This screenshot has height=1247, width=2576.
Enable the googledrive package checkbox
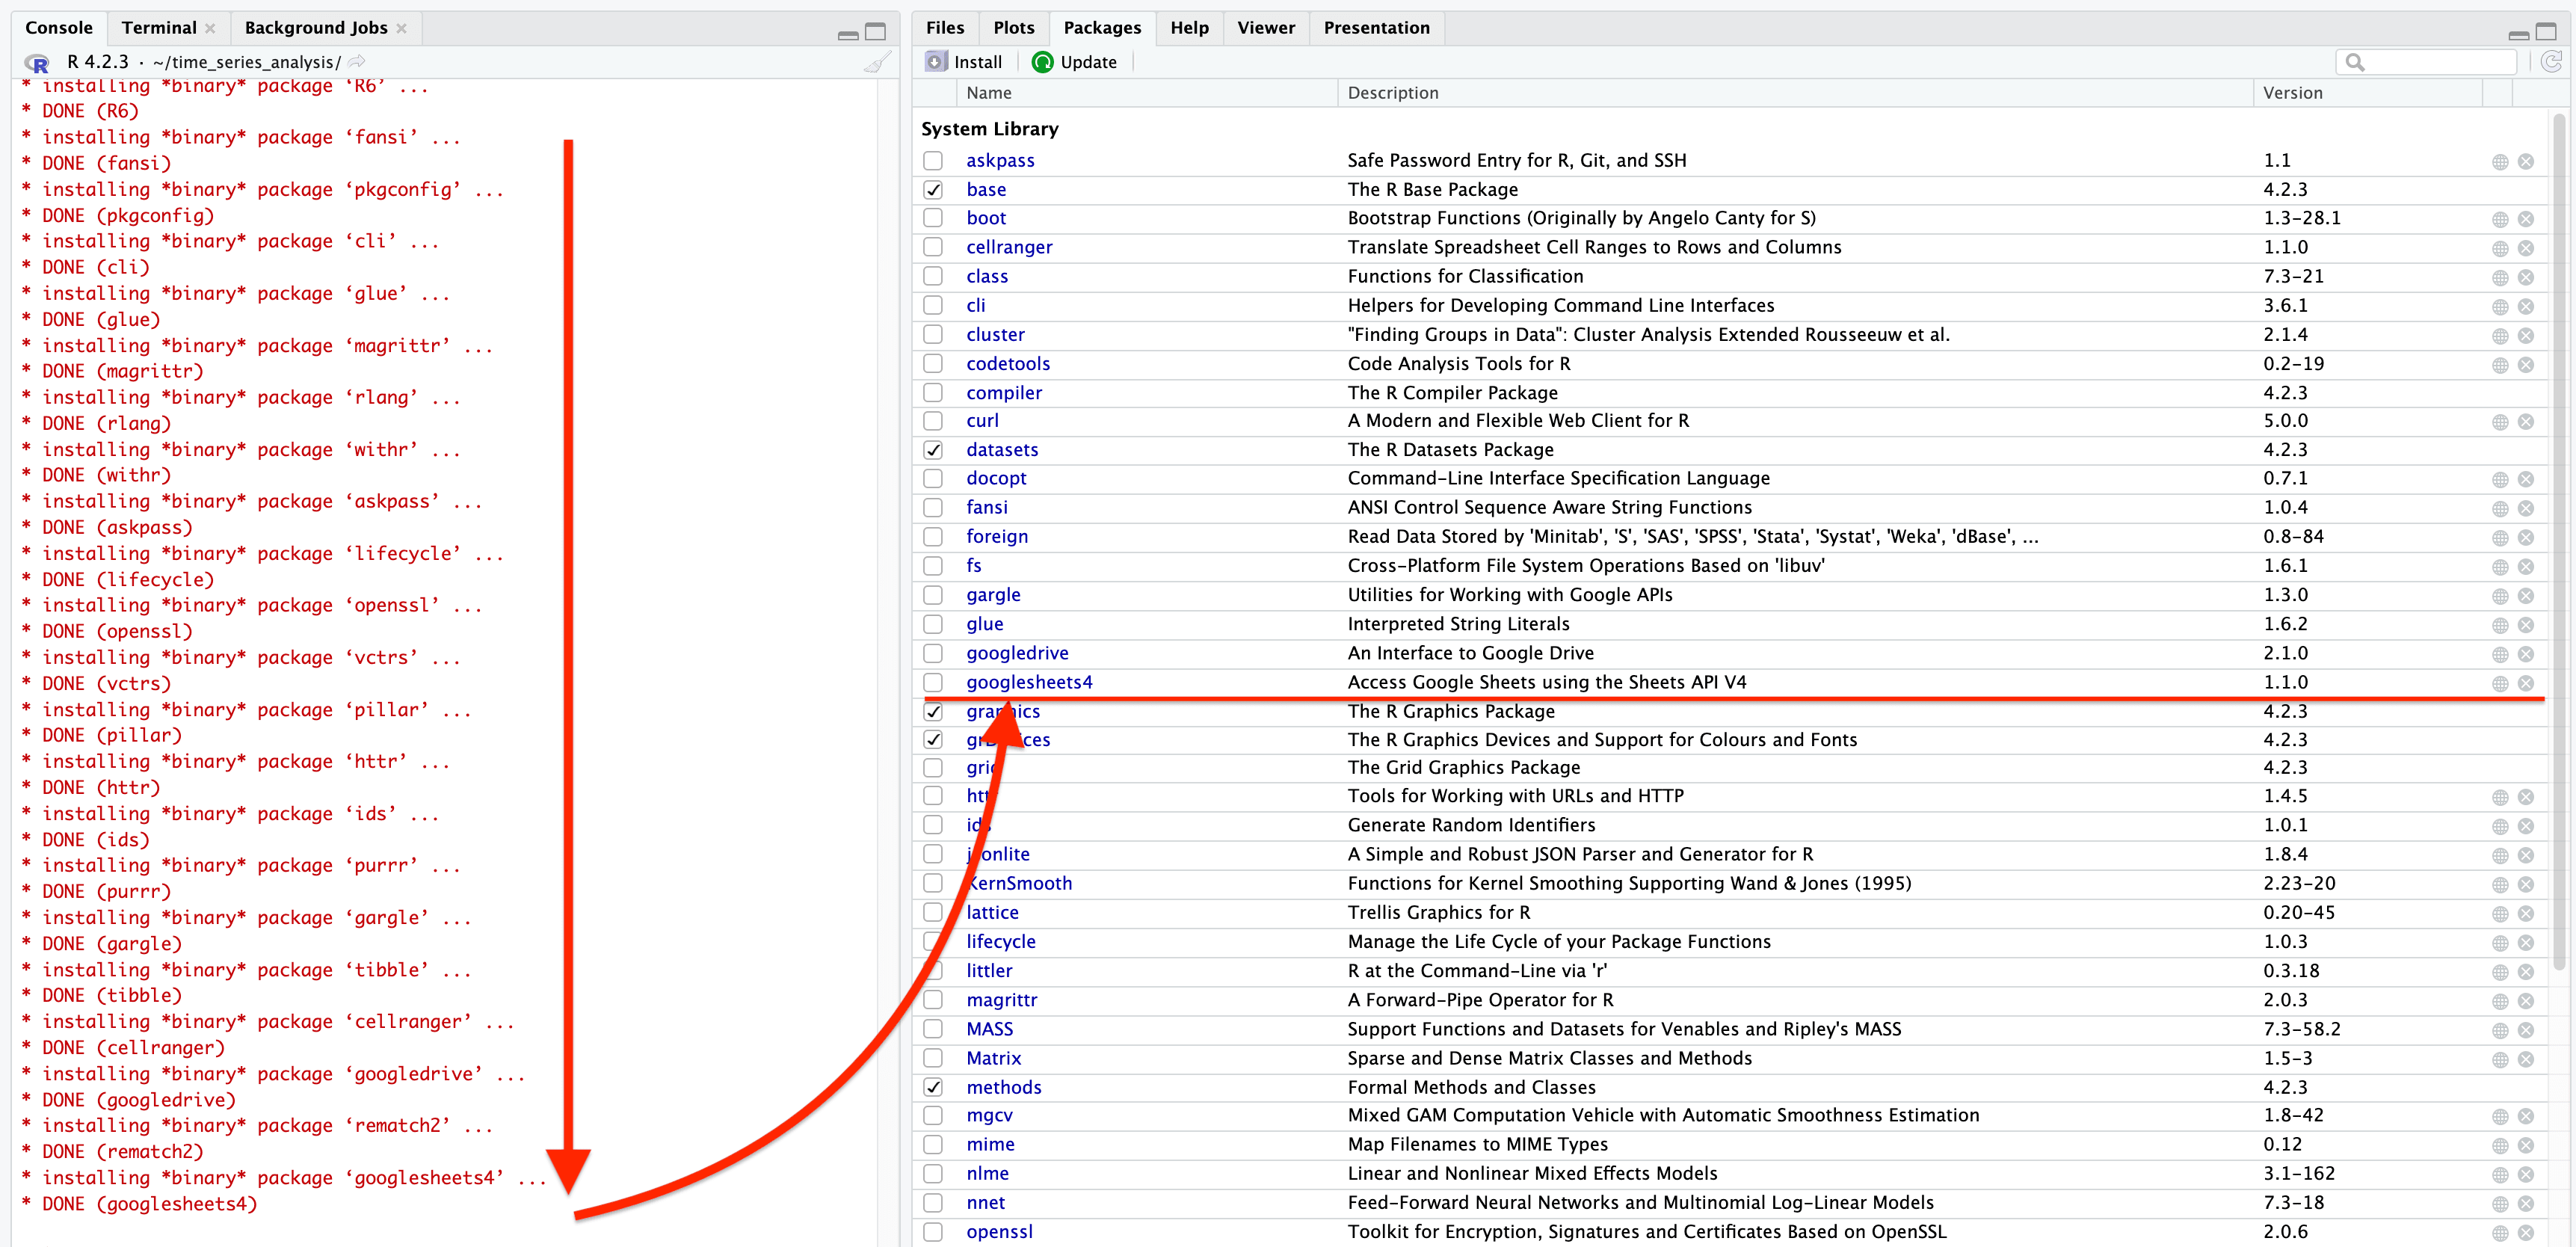pos(933,653)
